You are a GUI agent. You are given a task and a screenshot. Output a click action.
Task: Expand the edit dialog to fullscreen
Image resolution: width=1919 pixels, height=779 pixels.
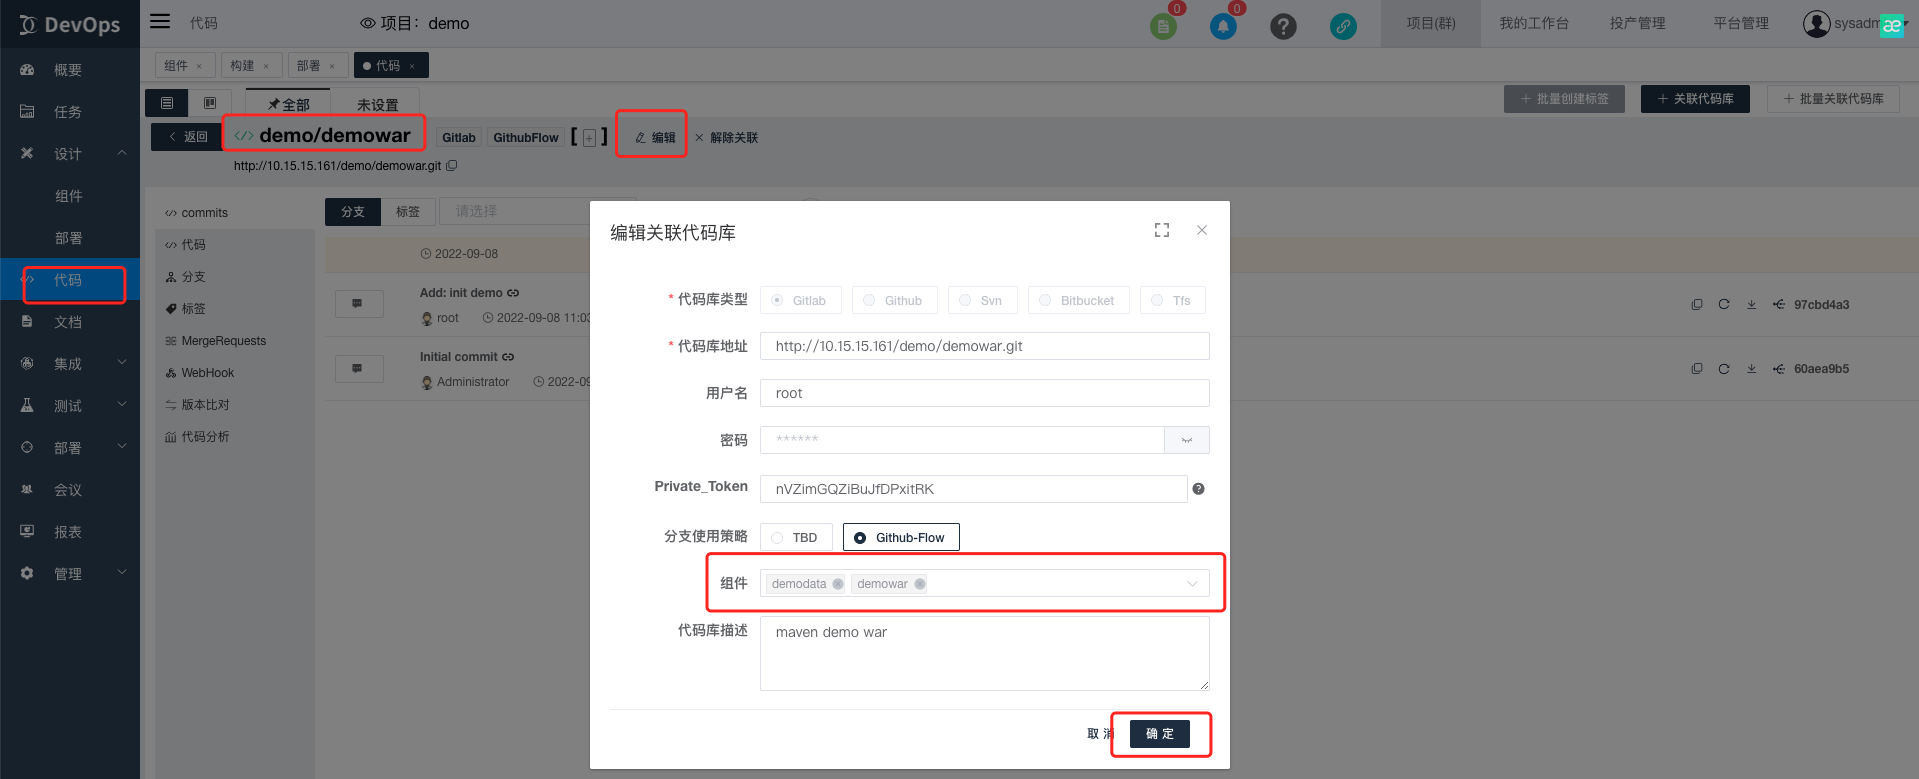1161,230
